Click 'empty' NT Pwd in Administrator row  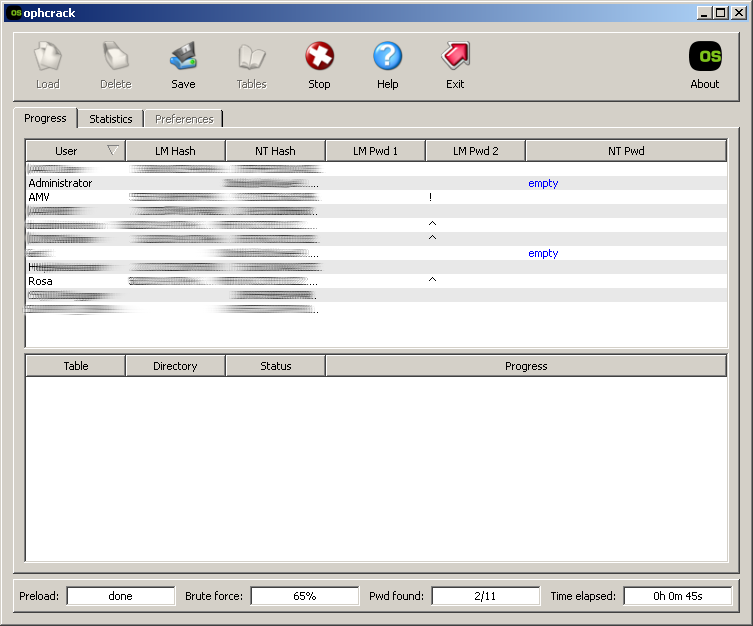(x=543, y=183)
